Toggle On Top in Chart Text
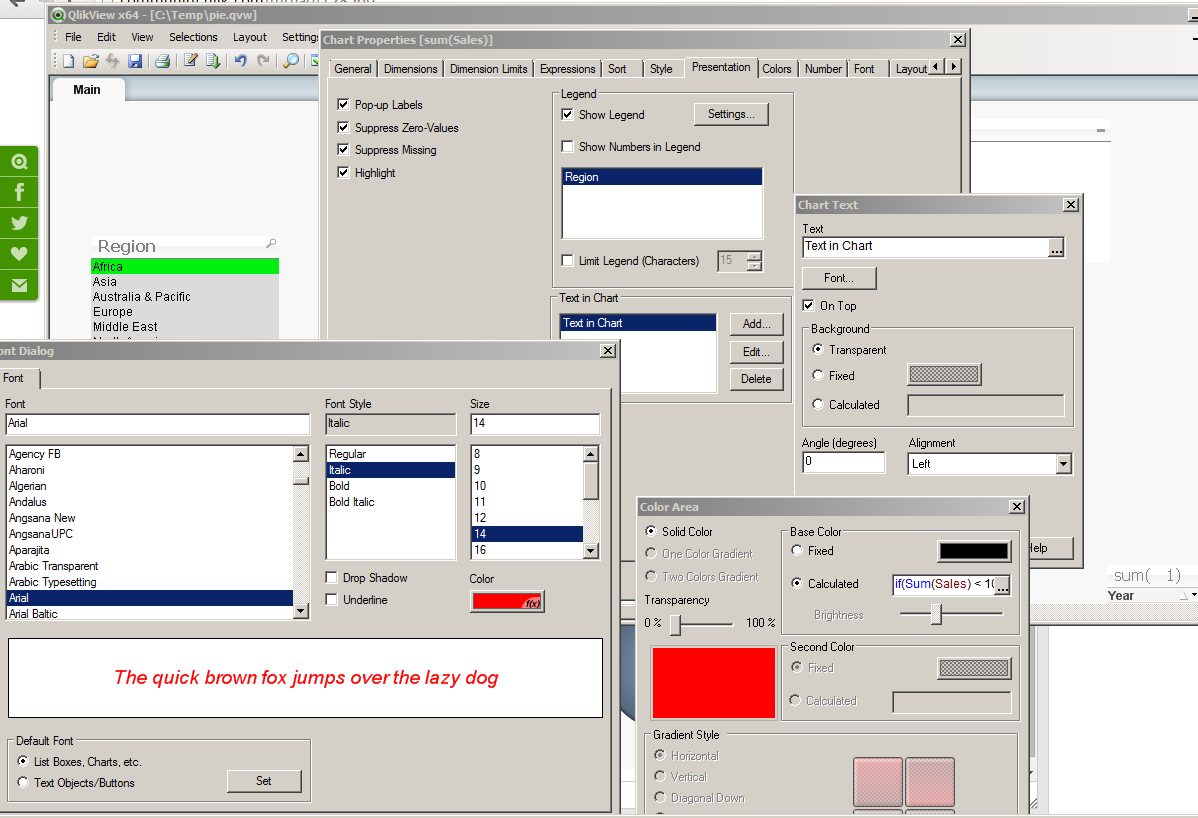 point(808,306)
